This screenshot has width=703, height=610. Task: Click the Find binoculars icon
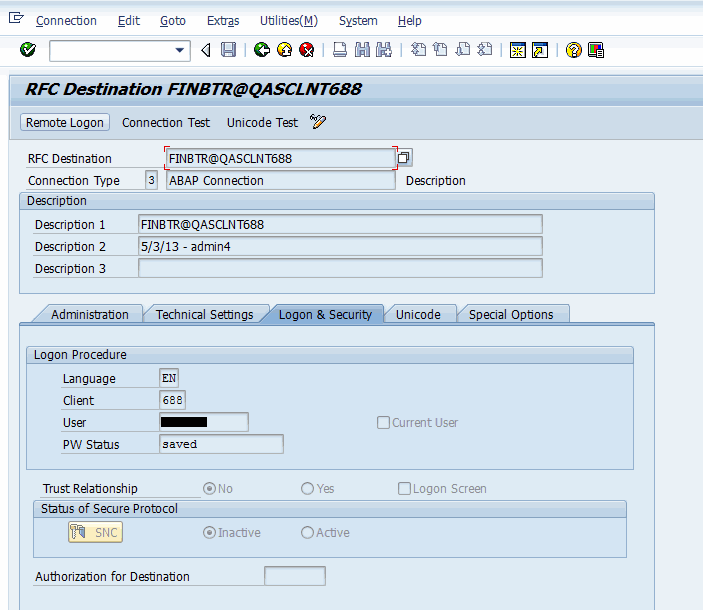[362, 50]
